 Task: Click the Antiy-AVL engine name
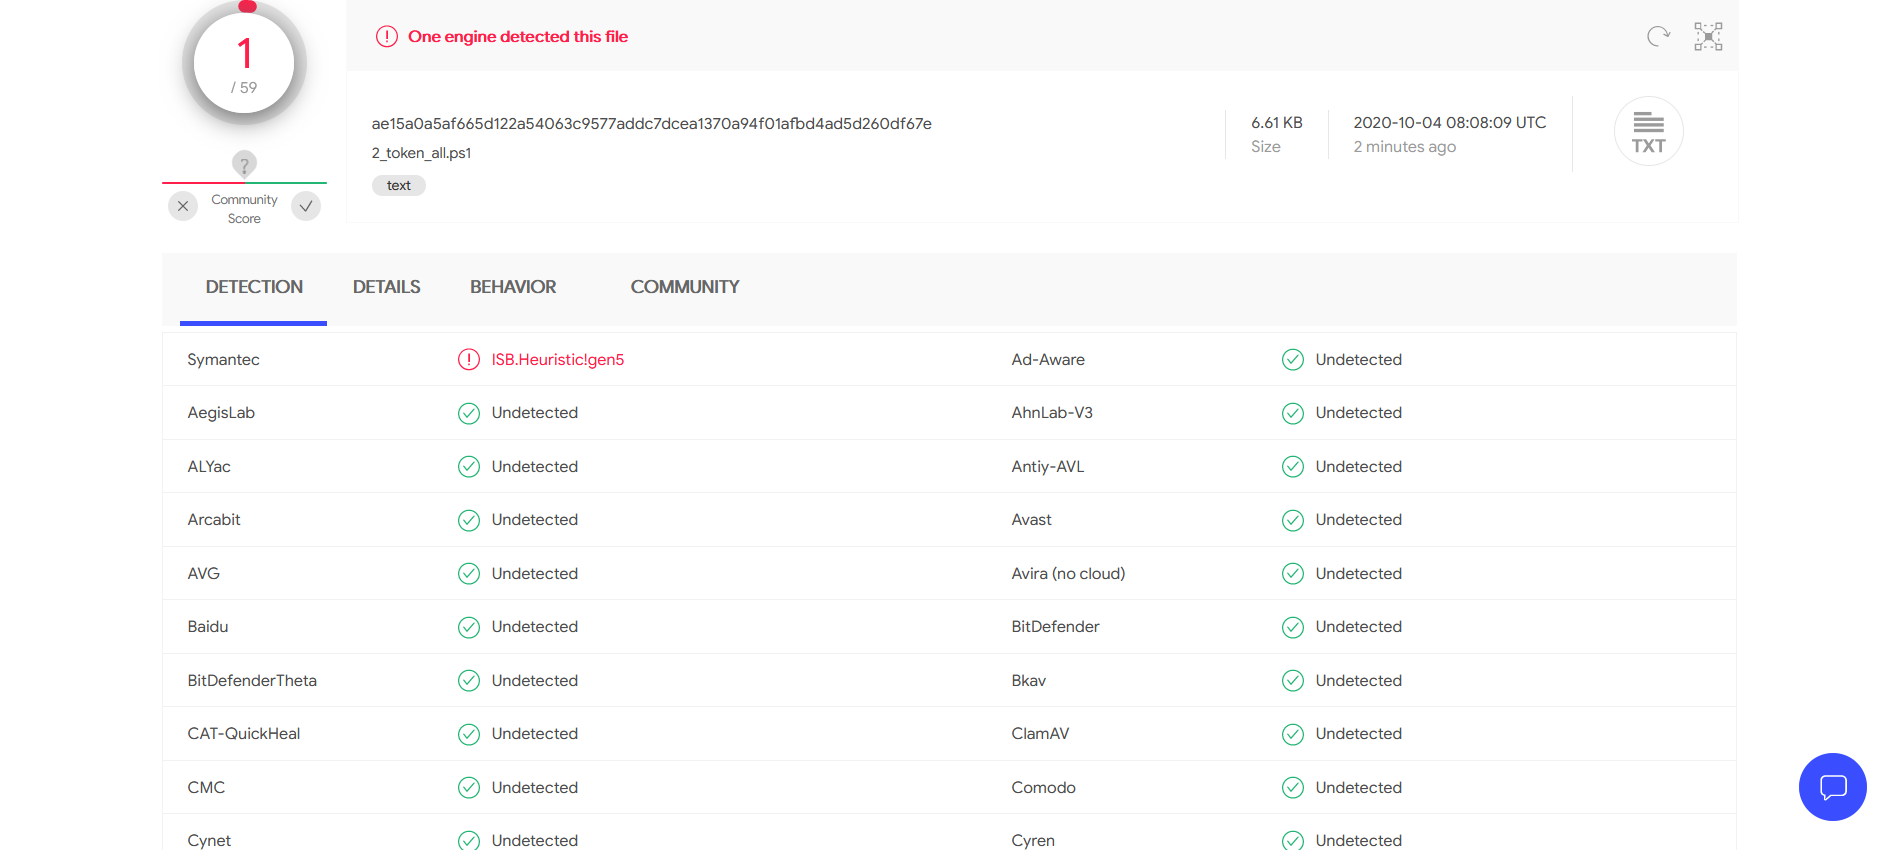[x=1048, y=467]
